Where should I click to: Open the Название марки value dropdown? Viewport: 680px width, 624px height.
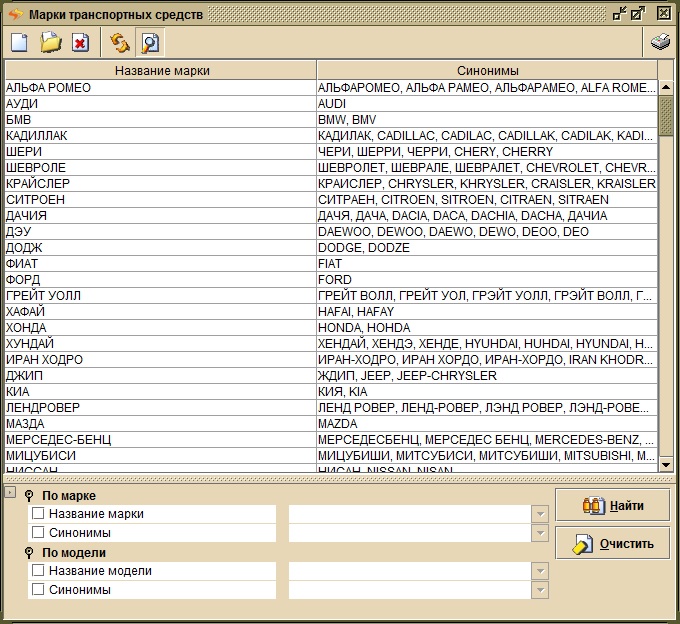[540, 514]
